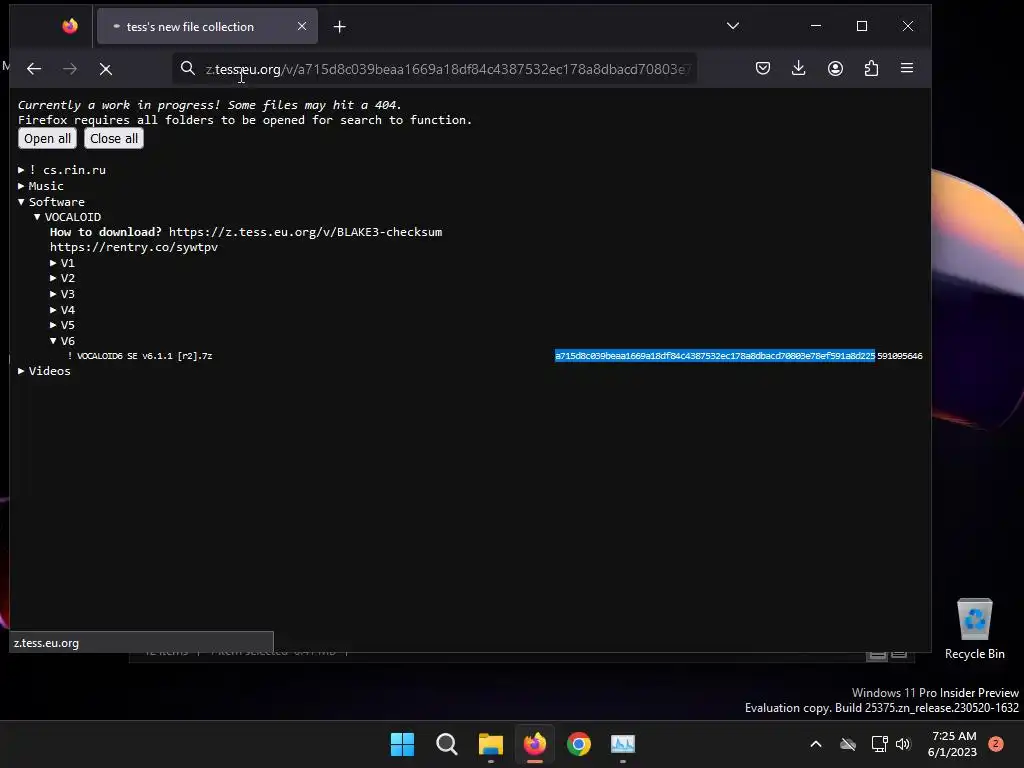This screenshot has height=768, width=1024.
Task: Expand the V5 folder
Action: click(x=63, y=325)
